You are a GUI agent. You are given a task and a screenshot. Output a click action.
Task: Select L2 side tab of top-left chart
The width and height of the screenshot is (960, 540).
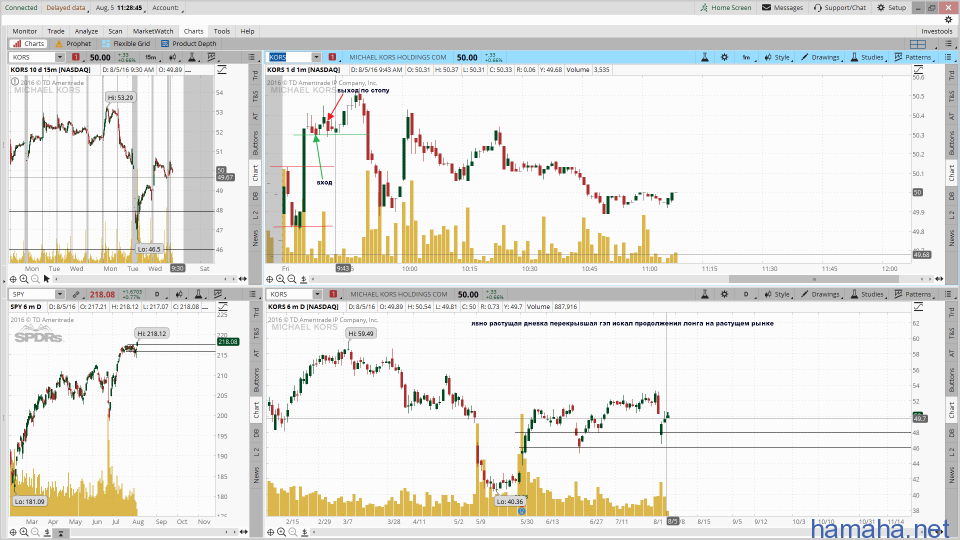[x=255, y=214]
